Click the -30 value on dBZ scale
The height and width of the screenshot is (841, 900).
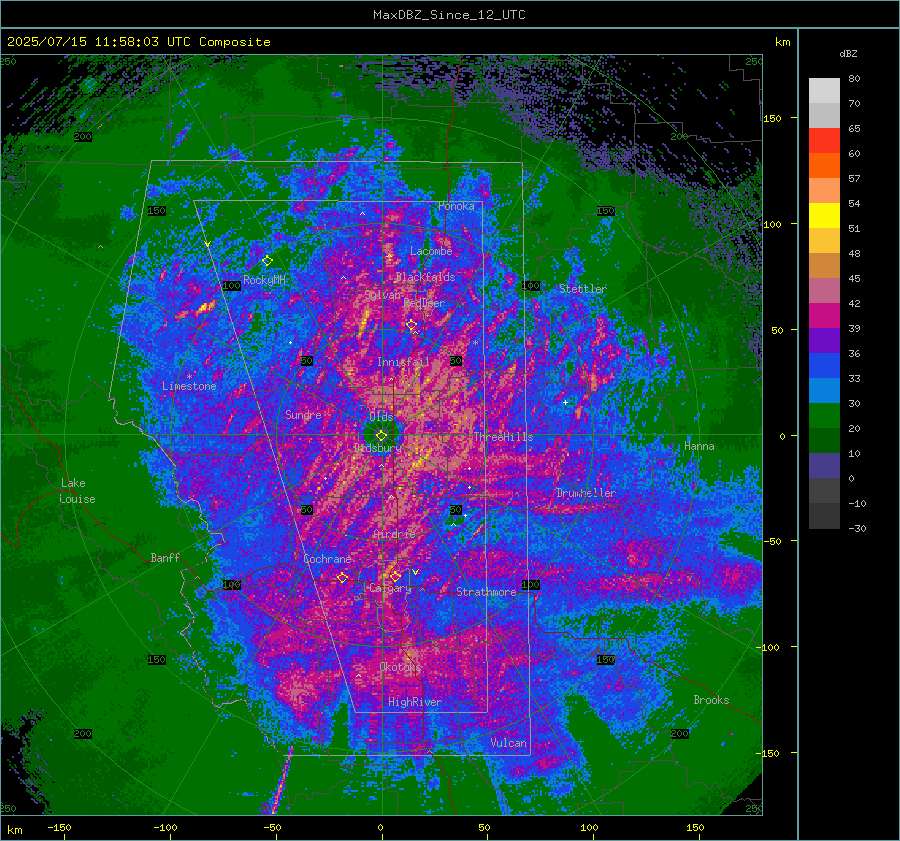(857, 529)
